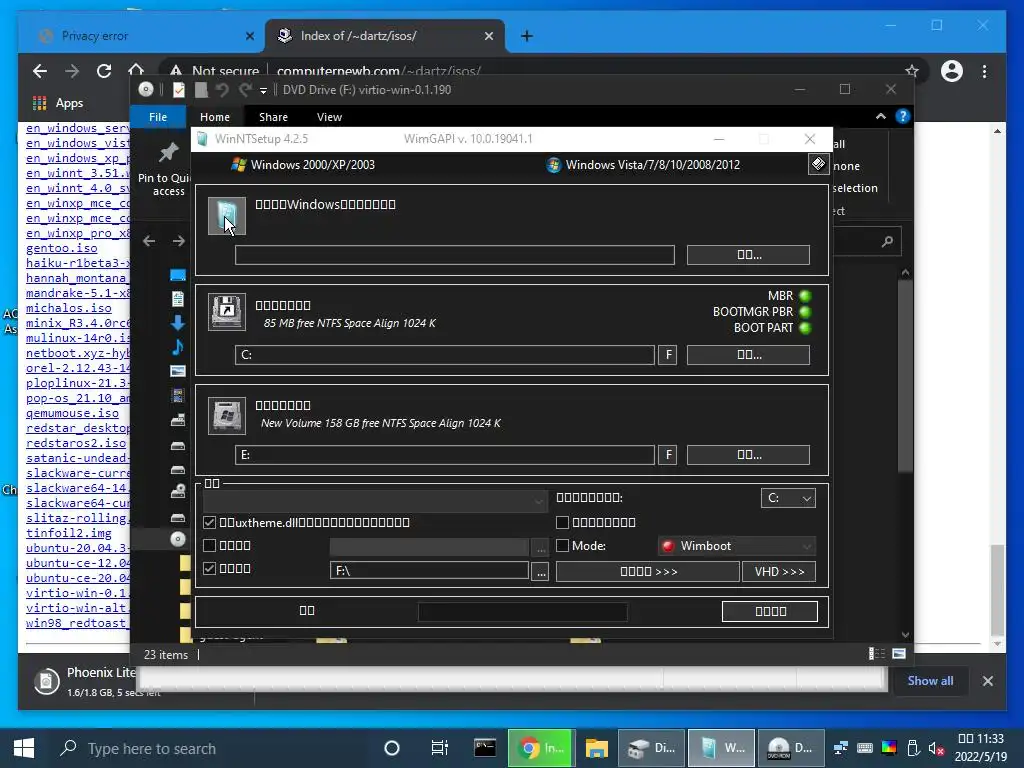Click the Explorer properties quick-access icon
This screenshot has height=768, width=1024.
pyautogui.click(x=178, y=90)
